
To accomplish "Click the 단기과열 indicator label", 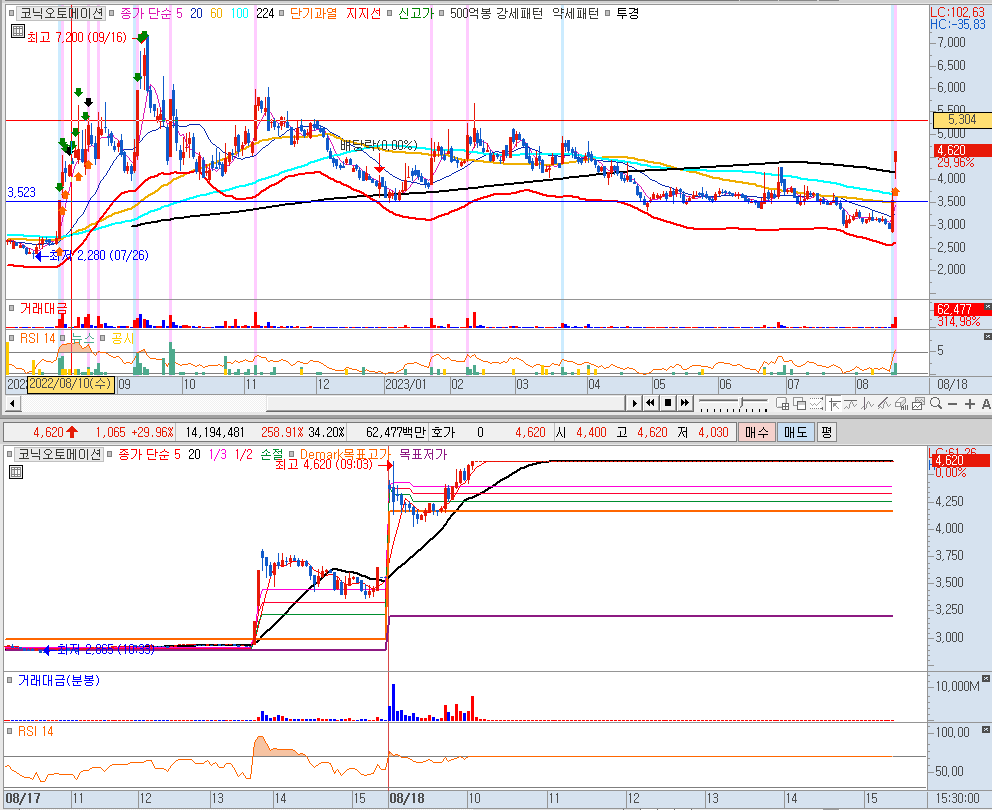I will [313, 13].
